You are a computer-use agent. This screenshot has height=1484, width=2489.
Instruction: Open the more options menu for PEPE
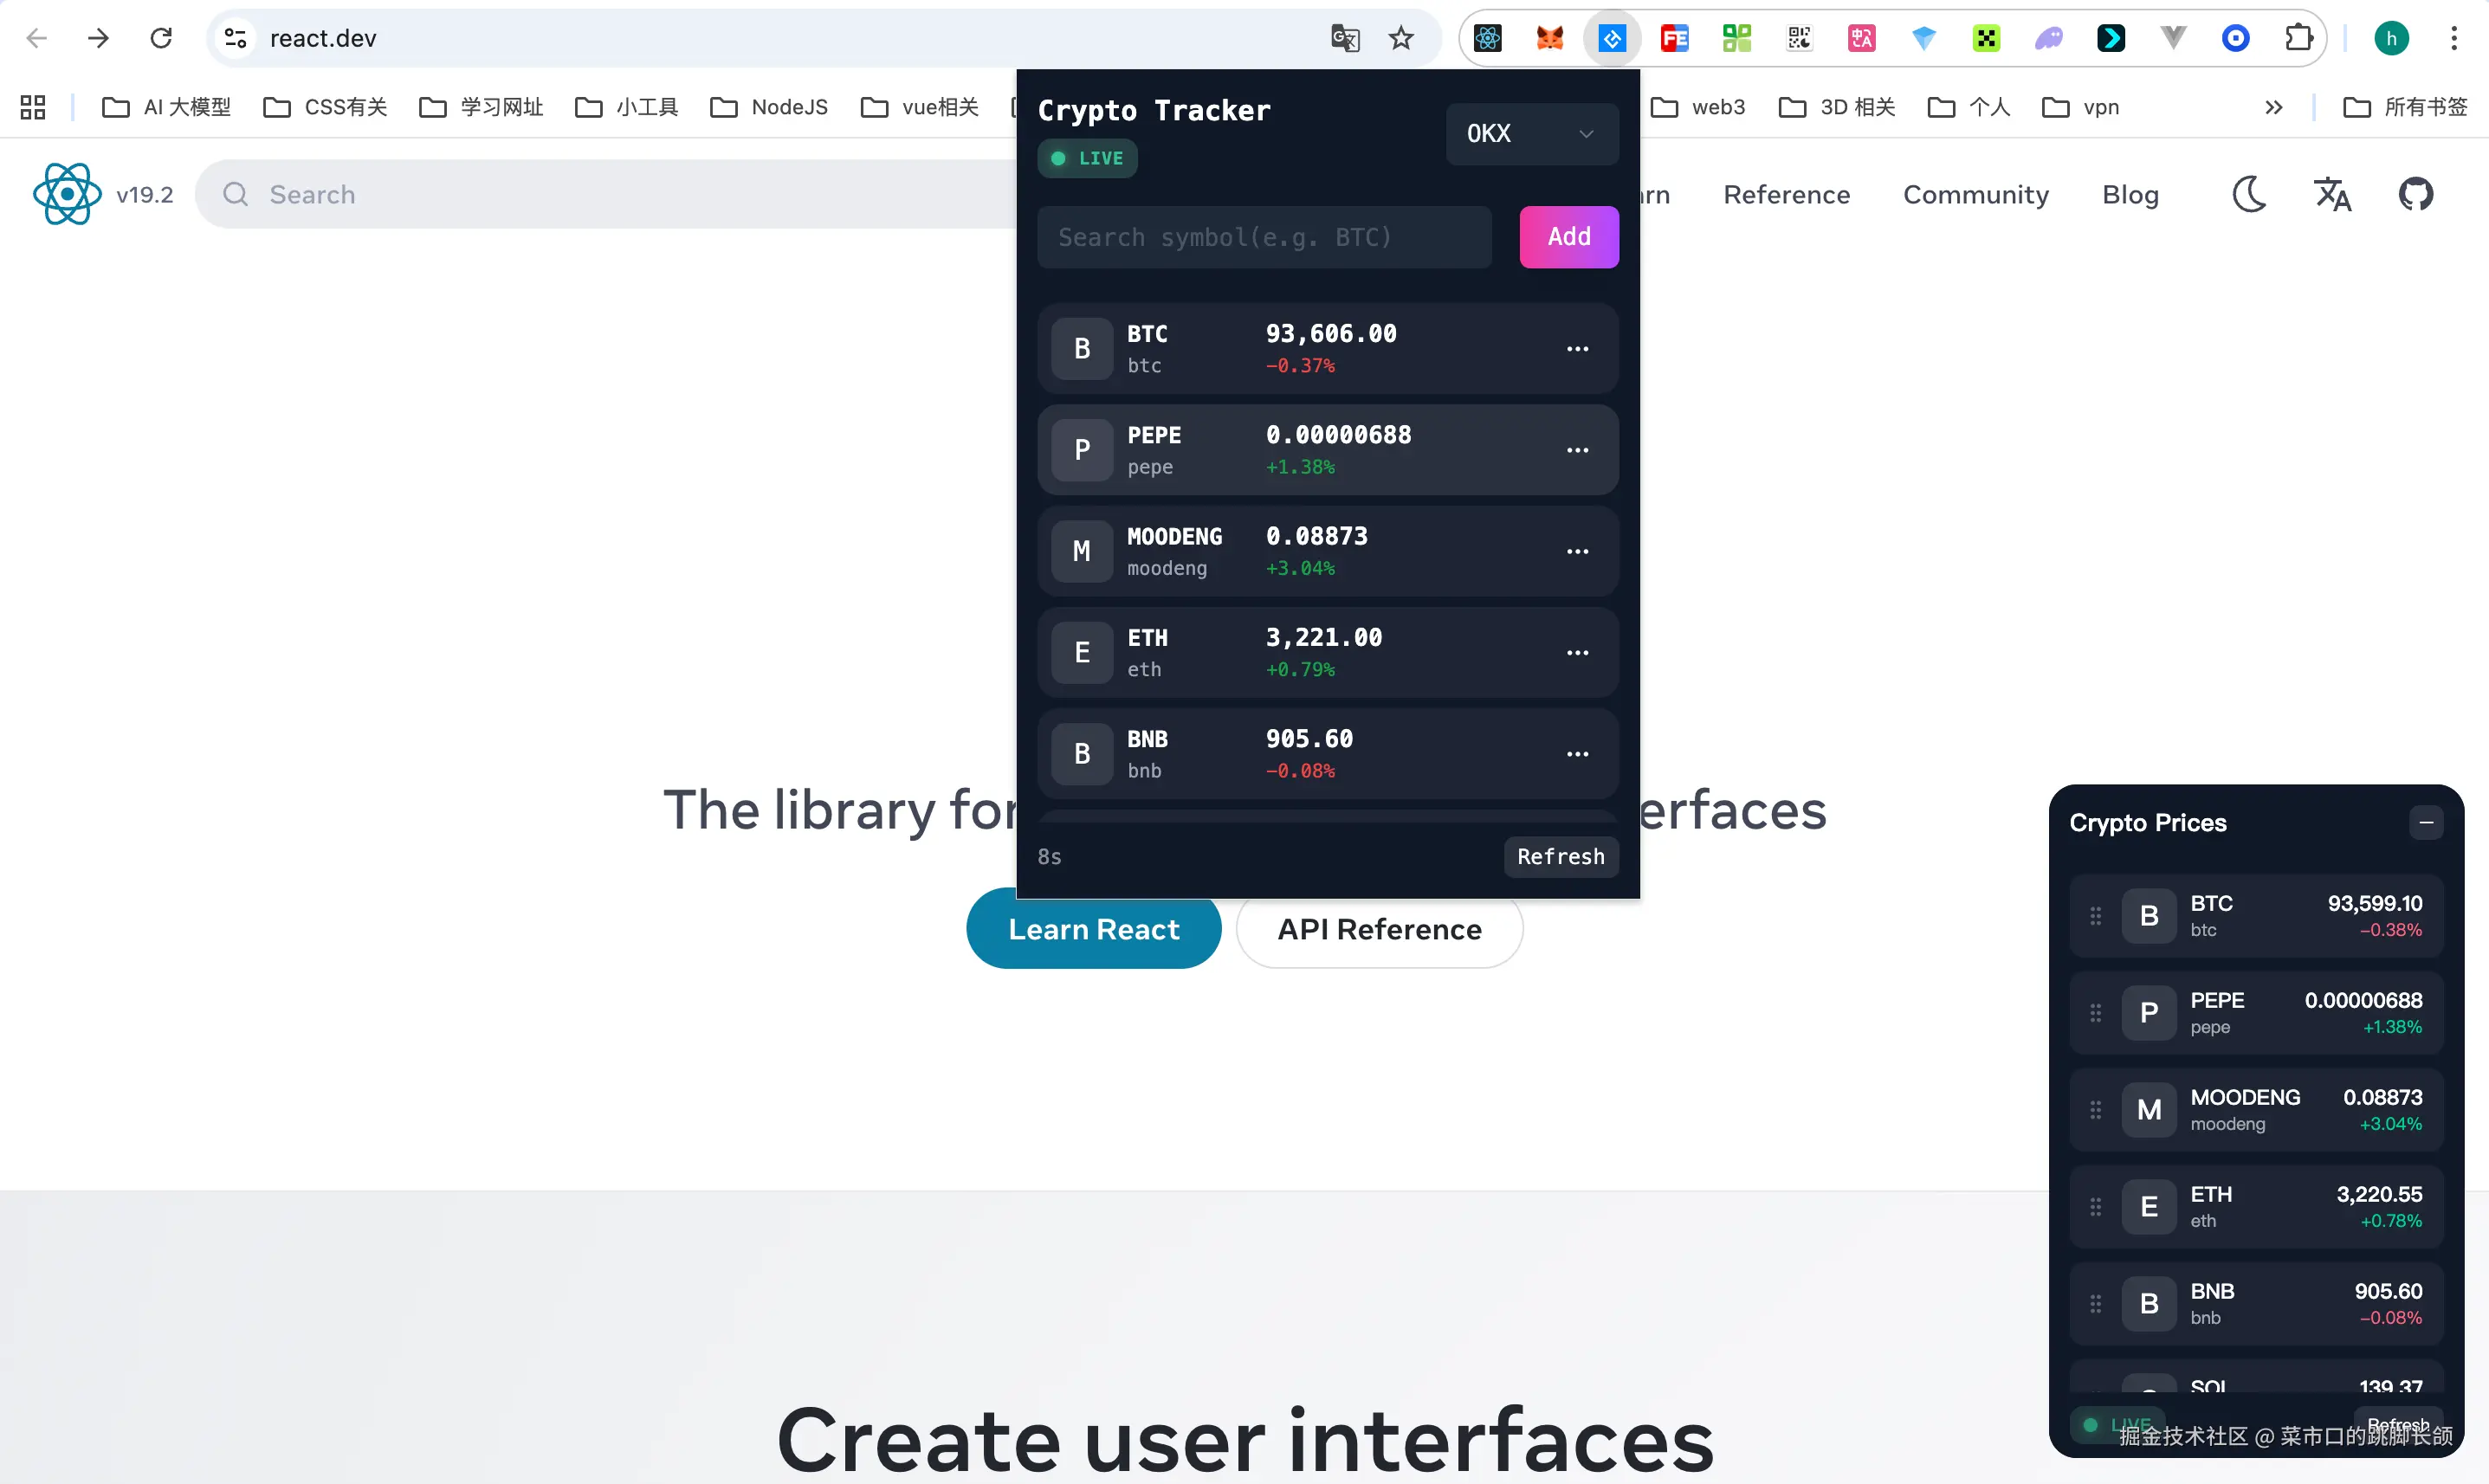click(1577, 450)
